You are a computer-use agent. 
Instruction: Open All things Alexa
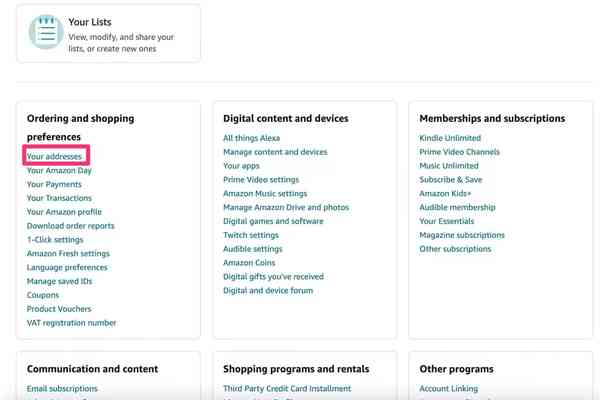(251, 138)
